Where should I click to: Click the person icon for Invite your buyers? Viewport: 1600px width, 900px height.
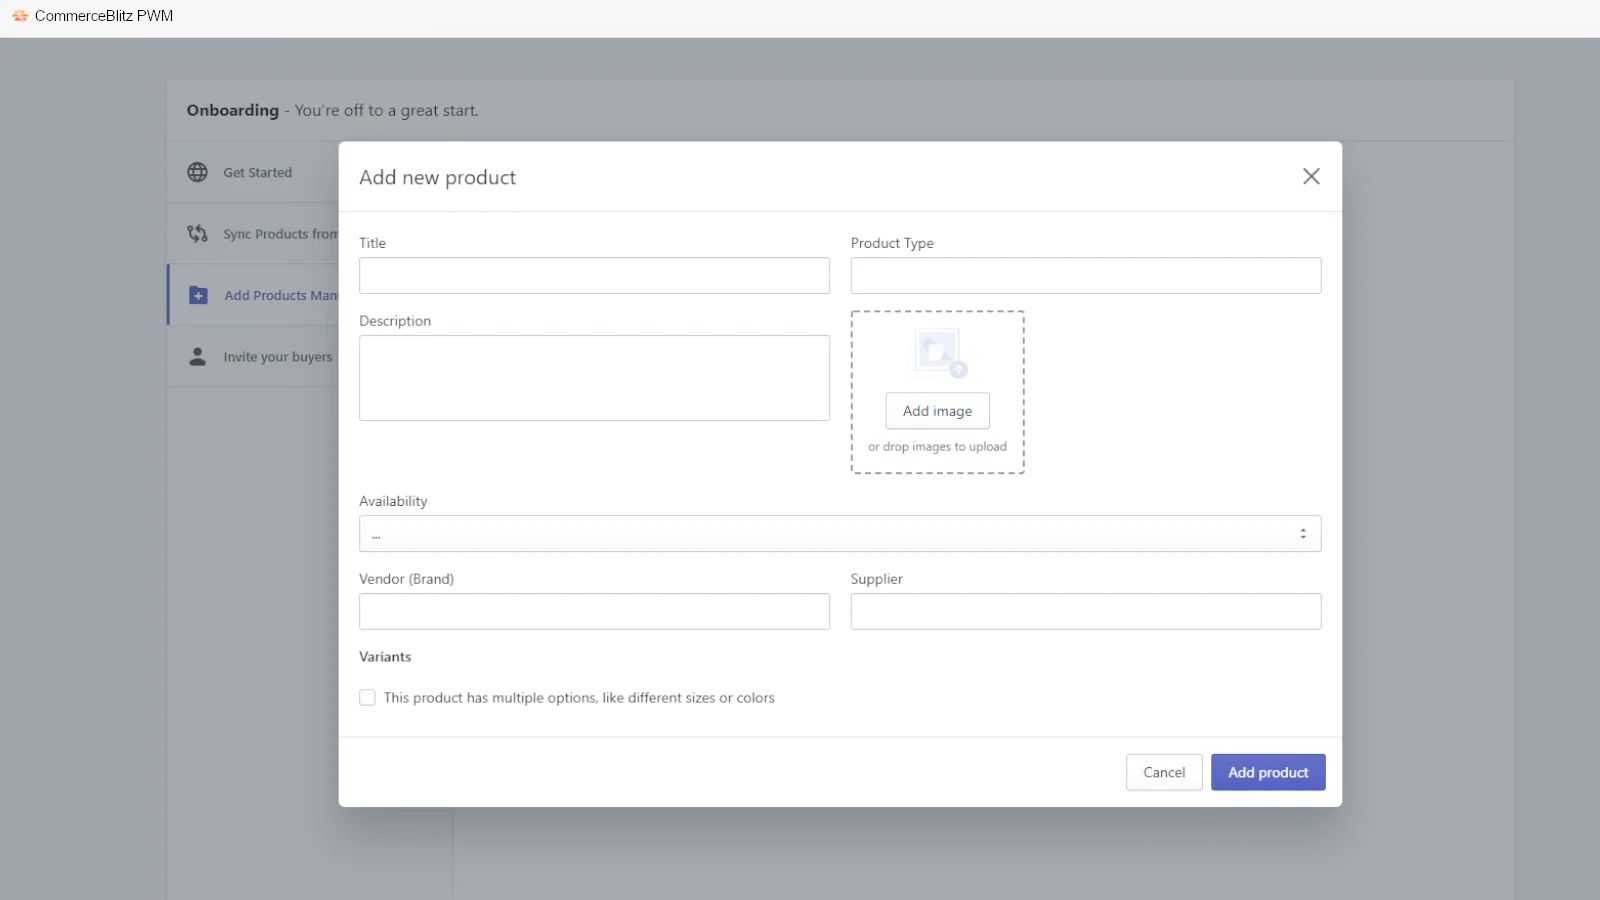[x=198, y=357]
